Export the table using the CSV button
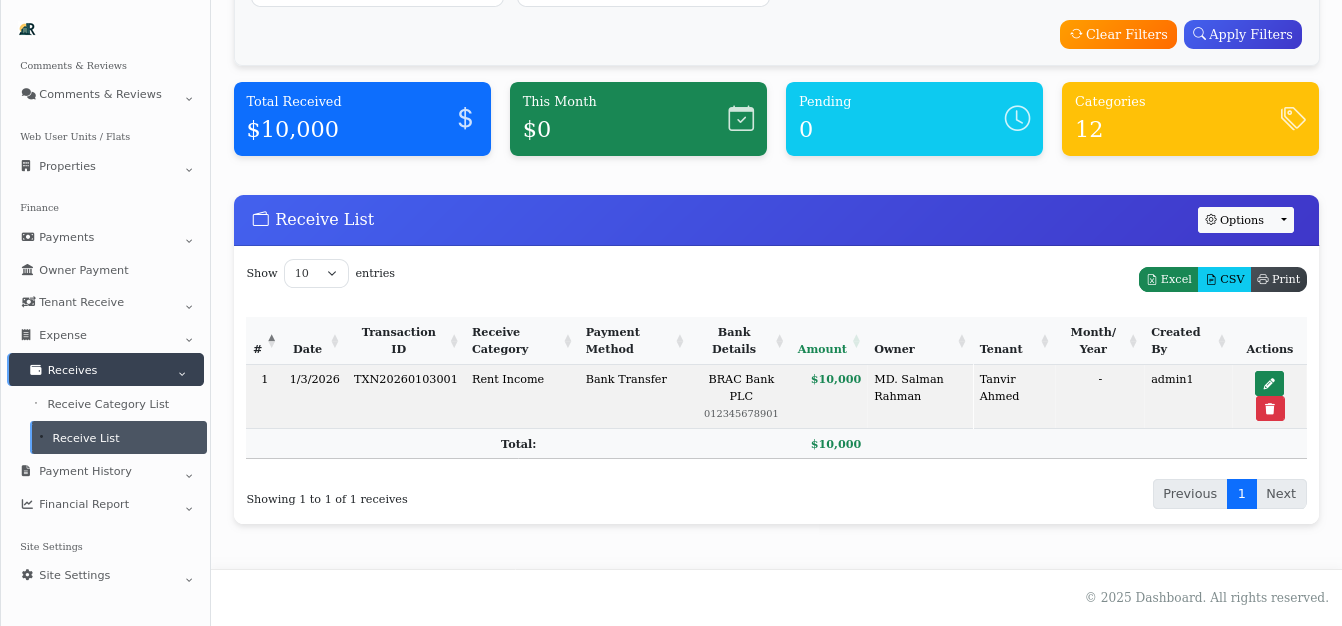Screen dimensions: 1342x626 coord(1224,280)
